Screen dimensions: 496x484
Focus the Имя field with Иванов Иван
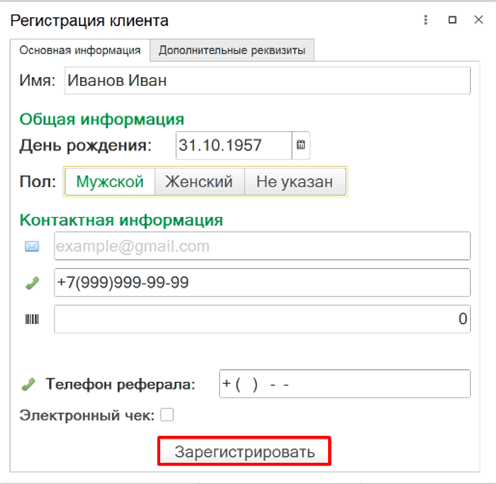click(x=267, y=81)
